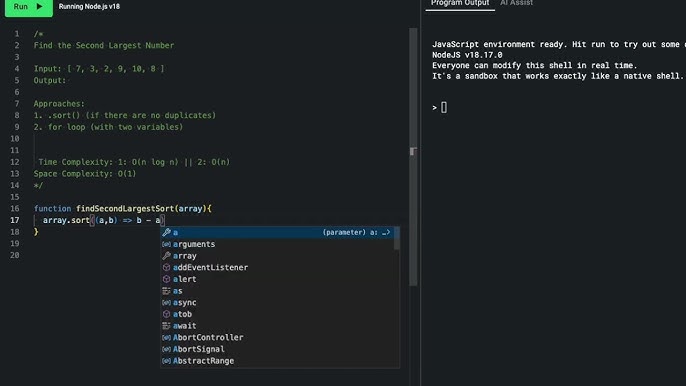Image resolution: width=686 pixels, height=386 pixels.
Task: Click keyword icon beside await suggestion
Action: click(166, 326)
